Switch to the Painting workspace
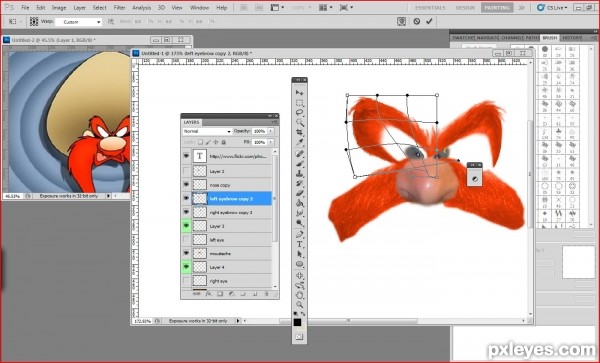 [497, 8]
